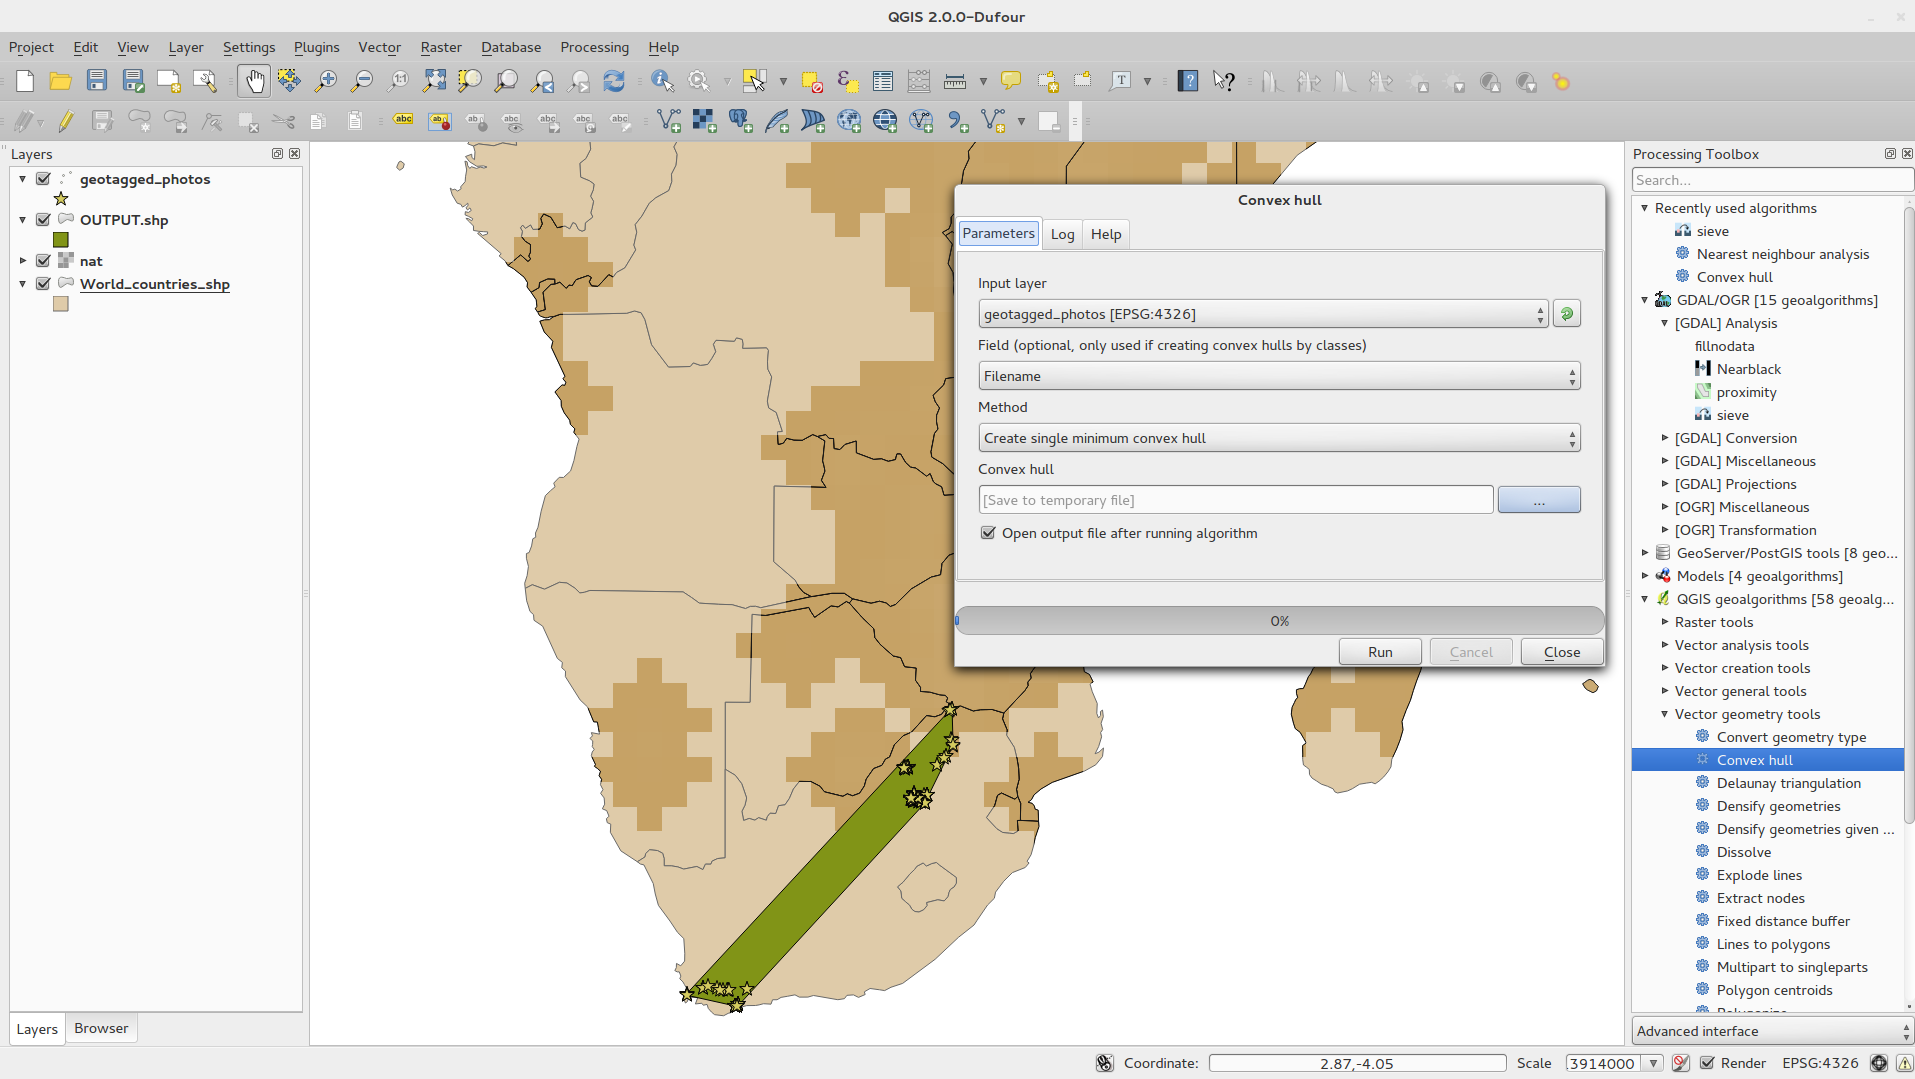Screen dimensions: 1915x1079
Task: Click the Zoom In magnifier tool
Action: [325, 81]
